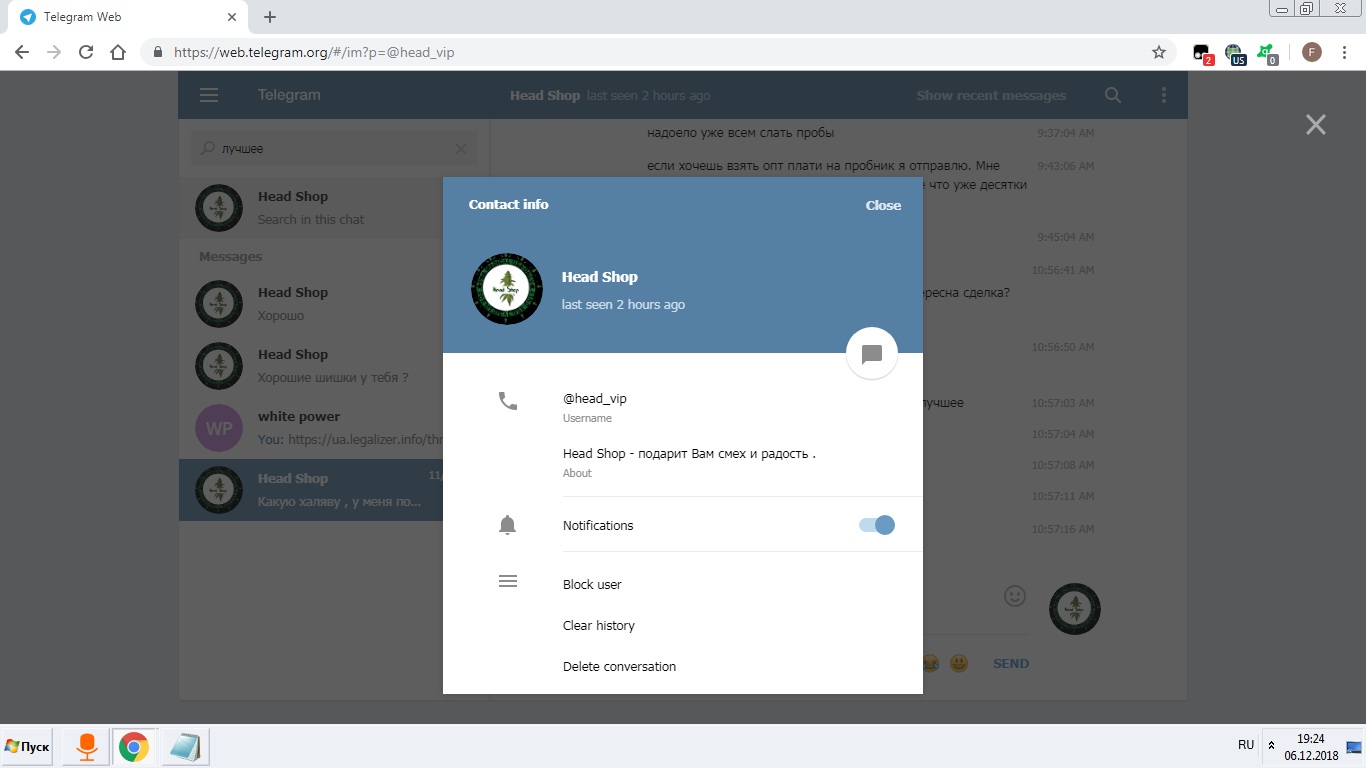Screen dimensions: 1366x768
Task: Click the RU language indicator
Action: [x=1246, y=745]
